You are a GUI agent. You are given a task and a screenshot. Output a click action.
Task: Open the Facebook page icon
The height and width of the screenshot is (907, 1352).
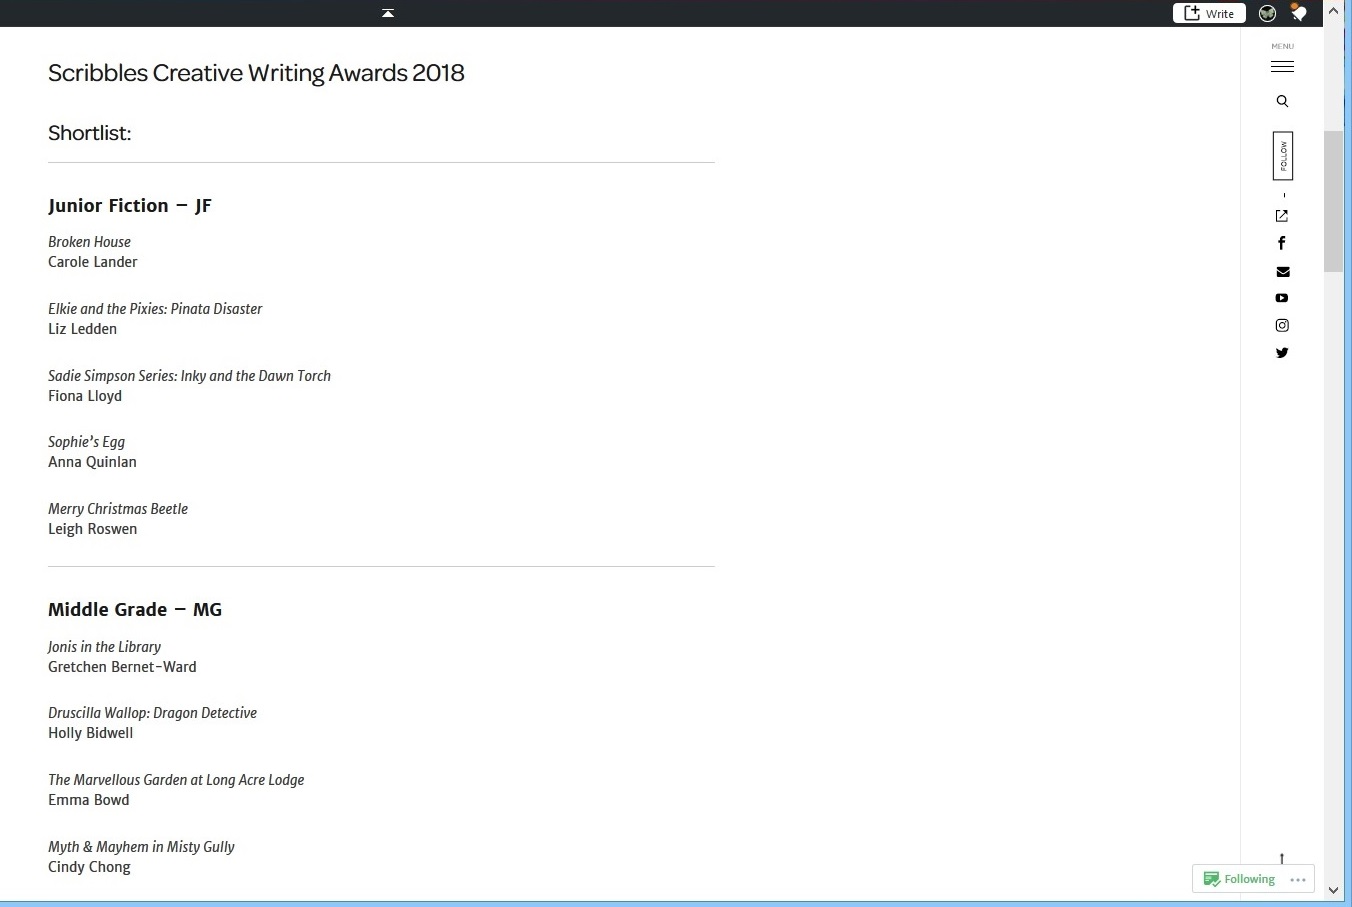pyautogui.click(x=1282, y=242)
